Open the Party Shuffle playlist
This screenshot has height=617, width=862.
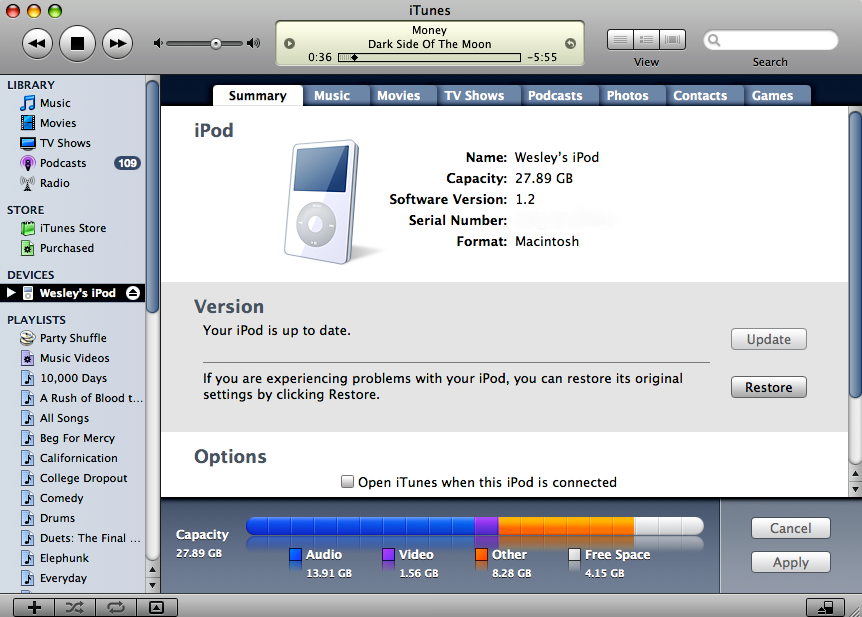click(73, 338)
